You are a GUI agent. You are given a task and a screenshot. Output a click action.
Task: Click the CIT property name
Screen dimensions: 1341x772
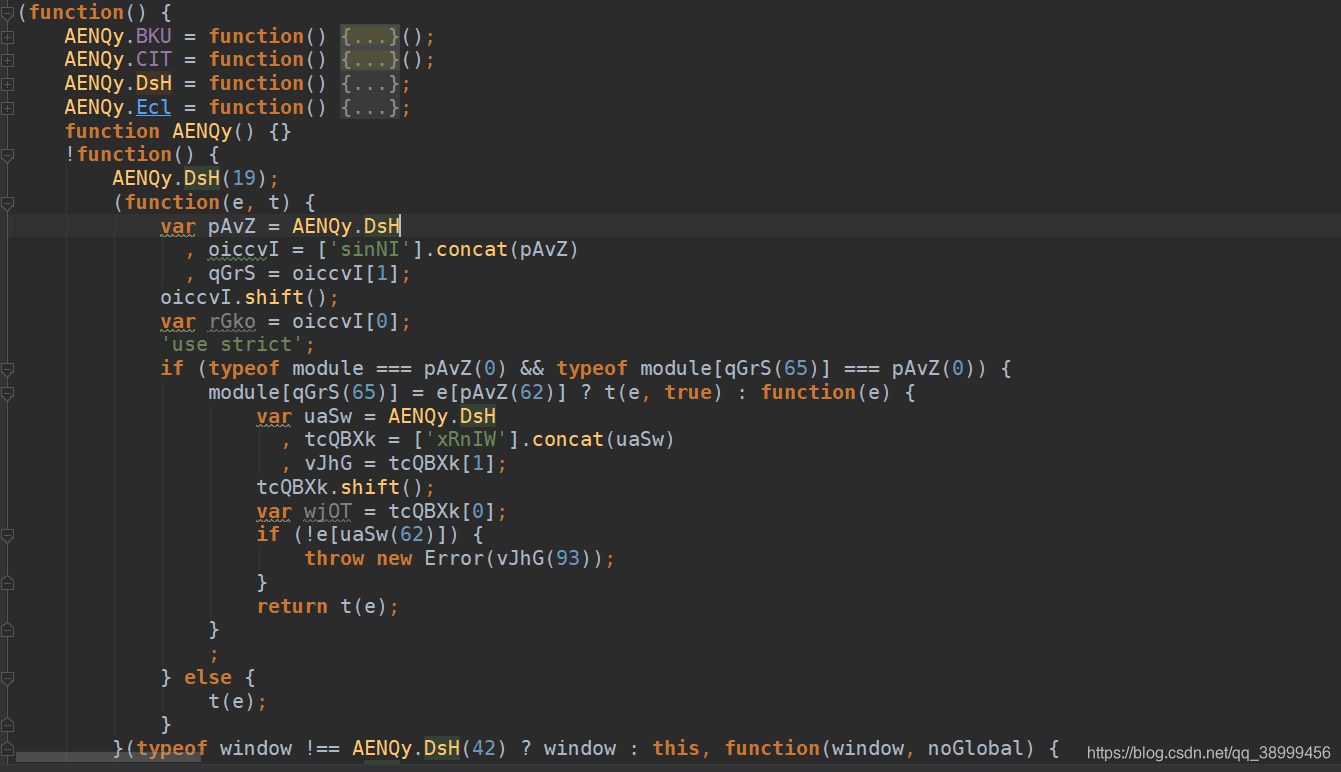tap(154, 60)
